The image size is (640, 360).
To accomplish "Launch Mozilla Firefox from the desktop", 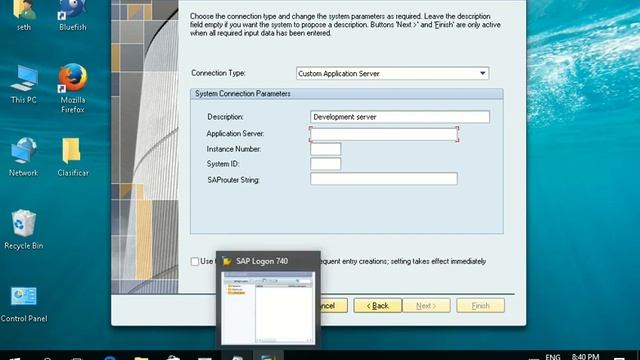I will coord(73,89).
